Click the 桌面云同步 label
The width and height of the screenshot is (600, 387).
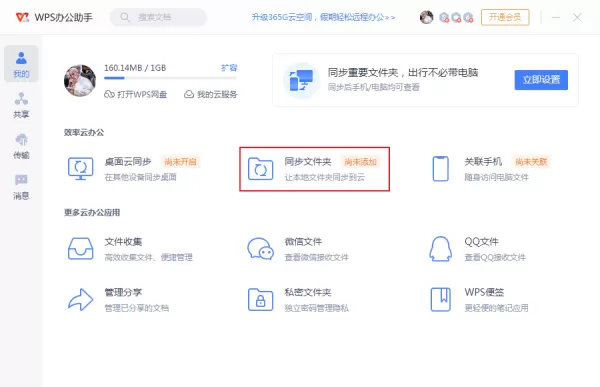pos(128,162)
